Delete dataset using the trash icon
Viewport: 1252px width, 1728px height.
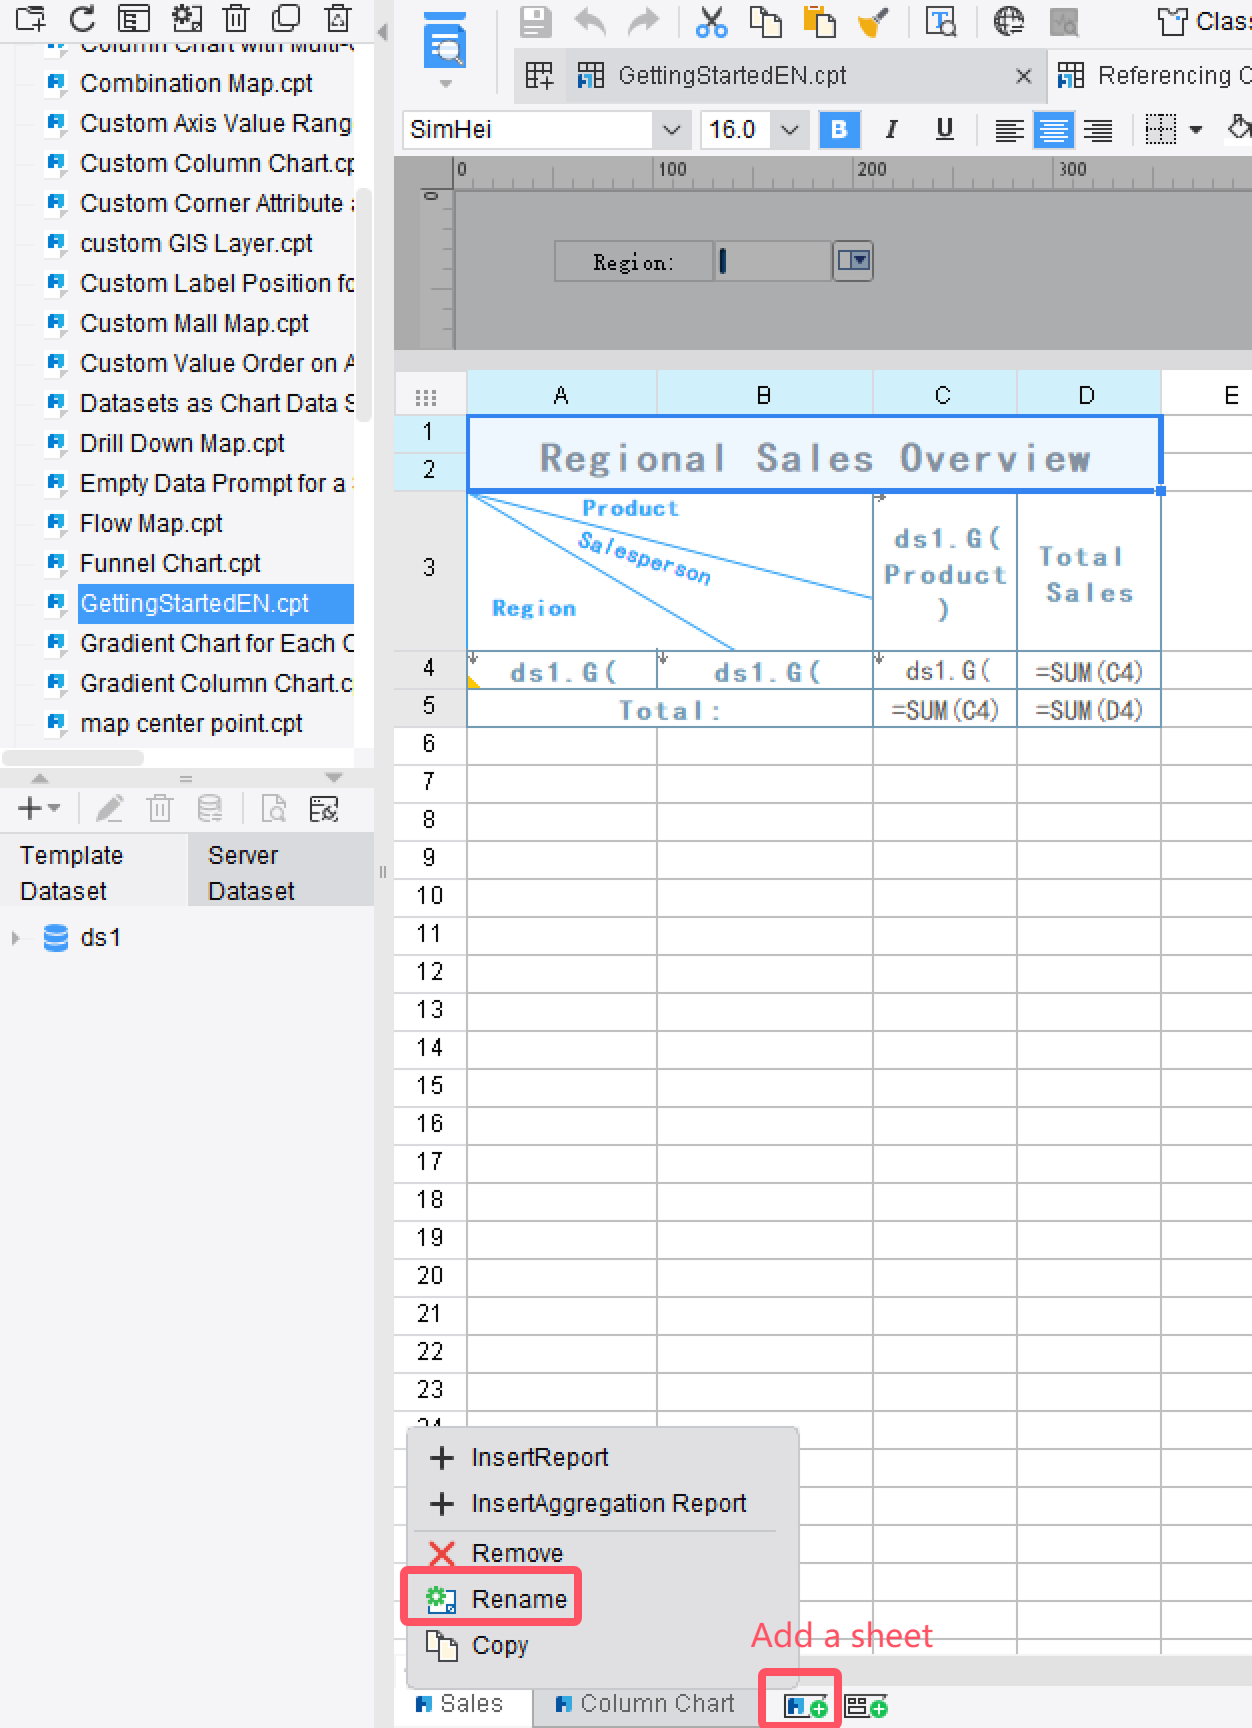point(160,808)
